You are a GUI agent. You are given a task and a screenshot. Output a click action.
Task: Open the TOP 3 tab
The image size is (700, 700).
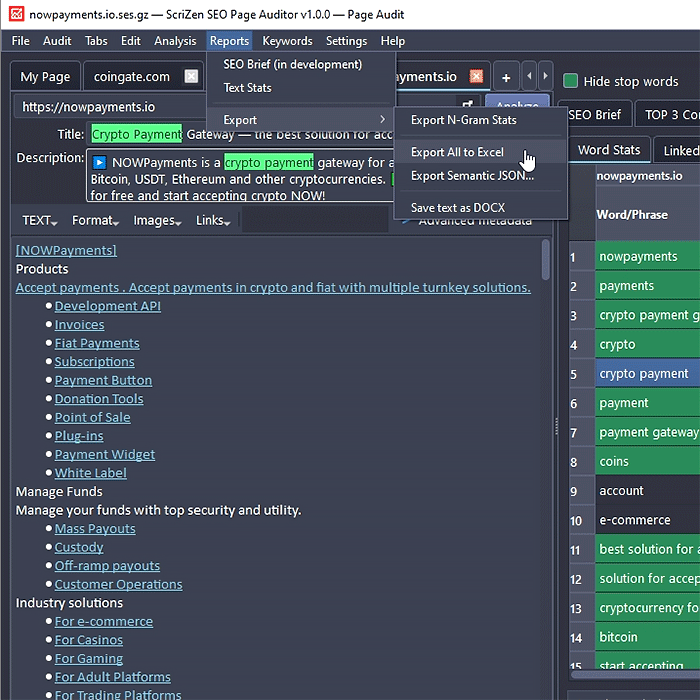[669, 115]
